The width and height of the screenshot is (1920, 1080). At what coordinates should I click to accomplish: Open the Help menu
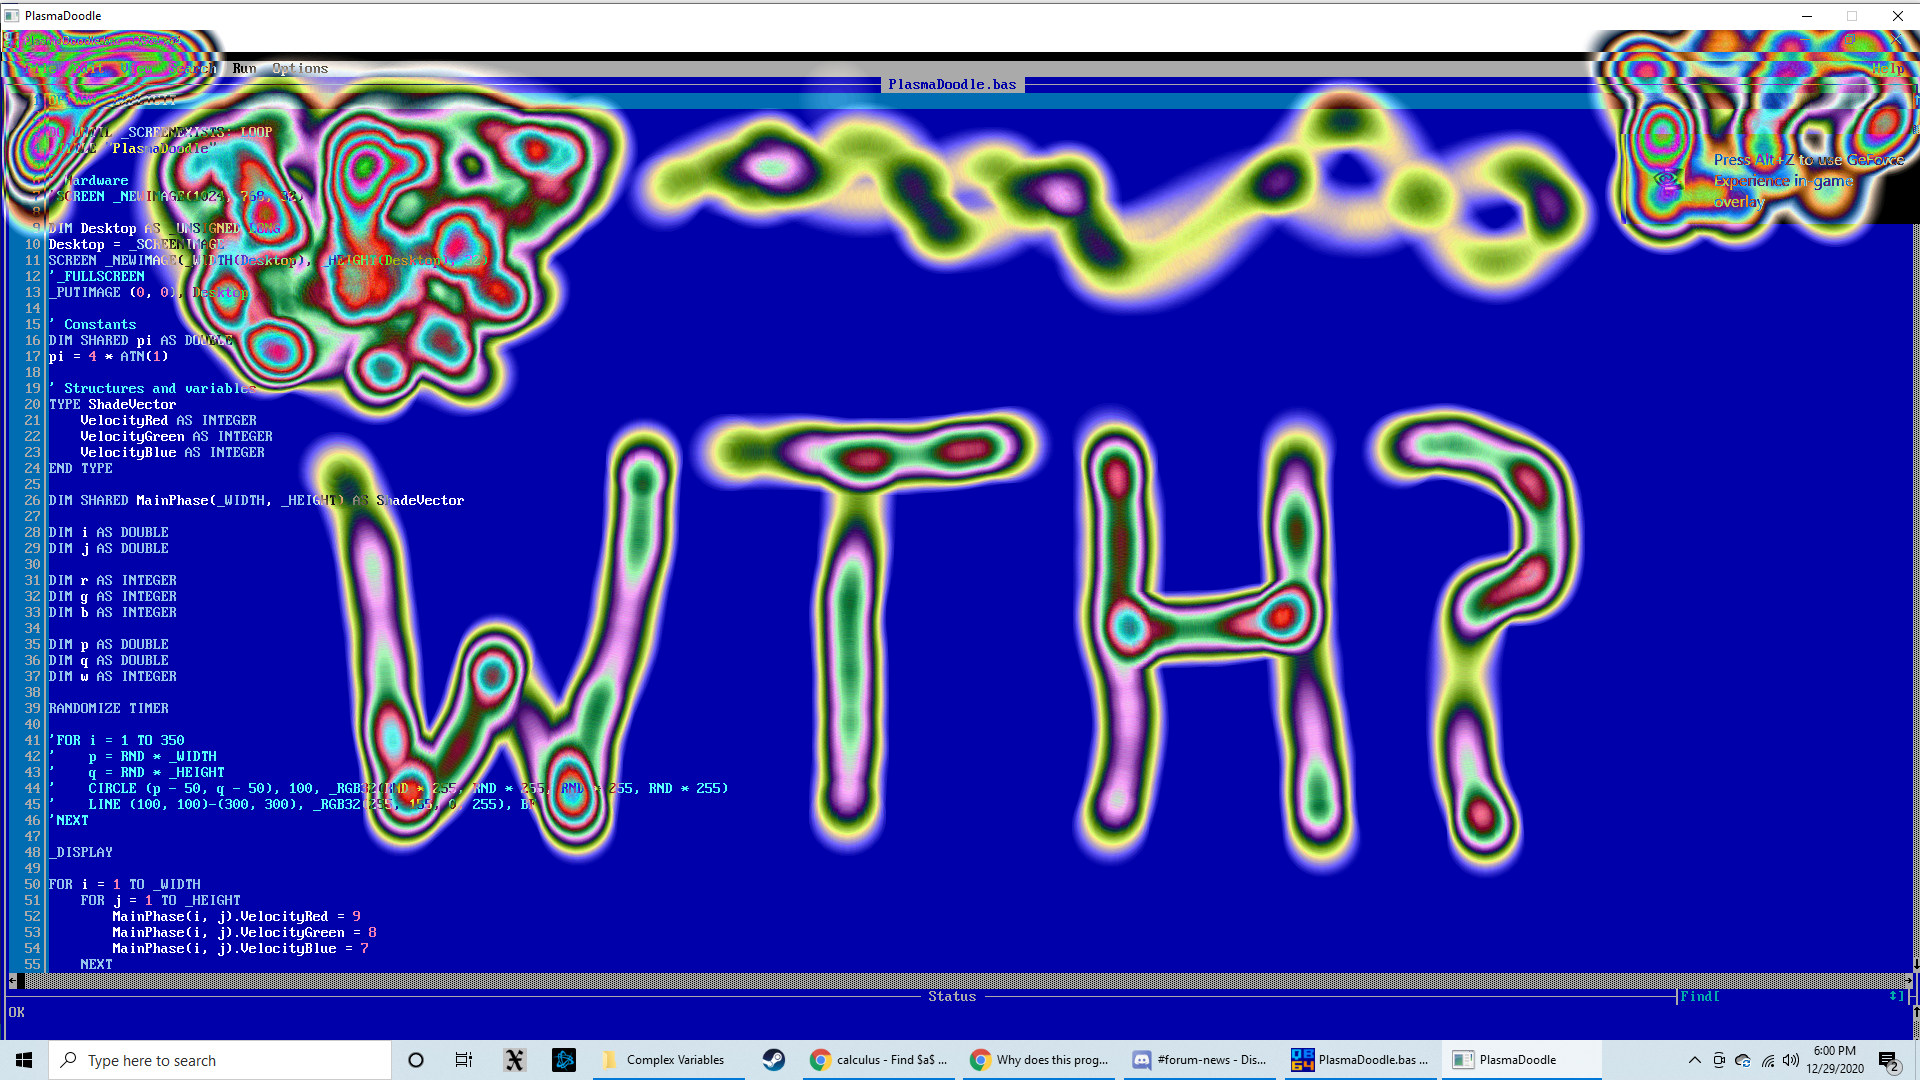1888,69
